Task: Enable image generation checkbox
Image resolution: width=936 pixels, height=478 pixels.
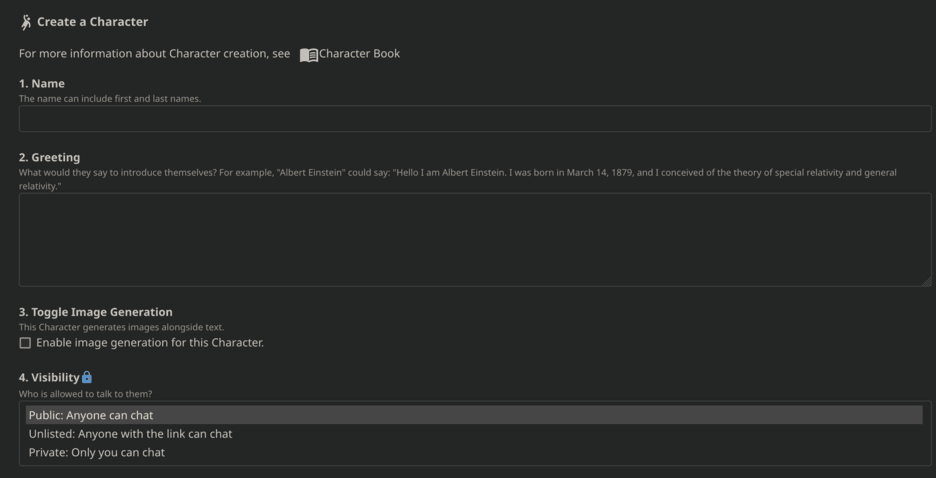Action: coord(25,343)
